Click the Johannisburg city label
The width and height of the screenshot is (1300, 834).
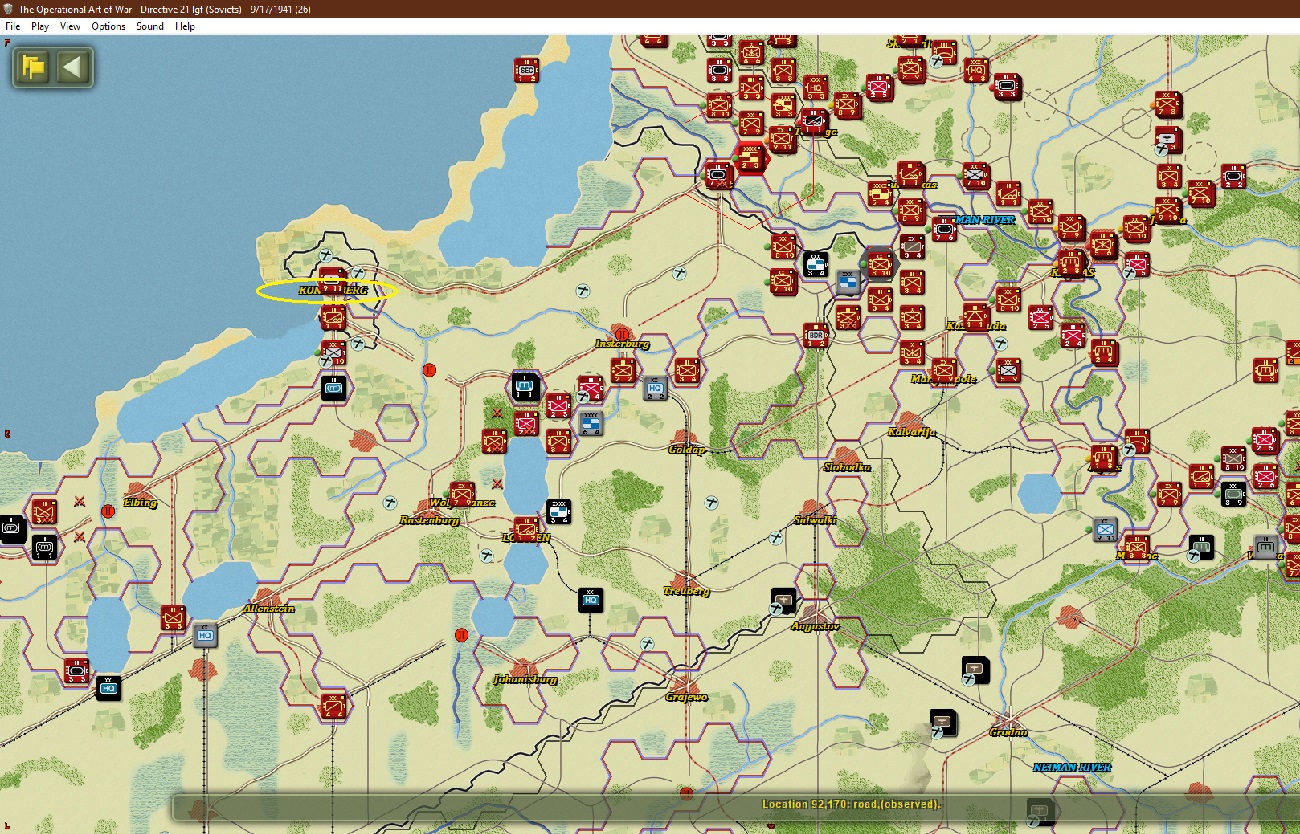click(524, 680)
